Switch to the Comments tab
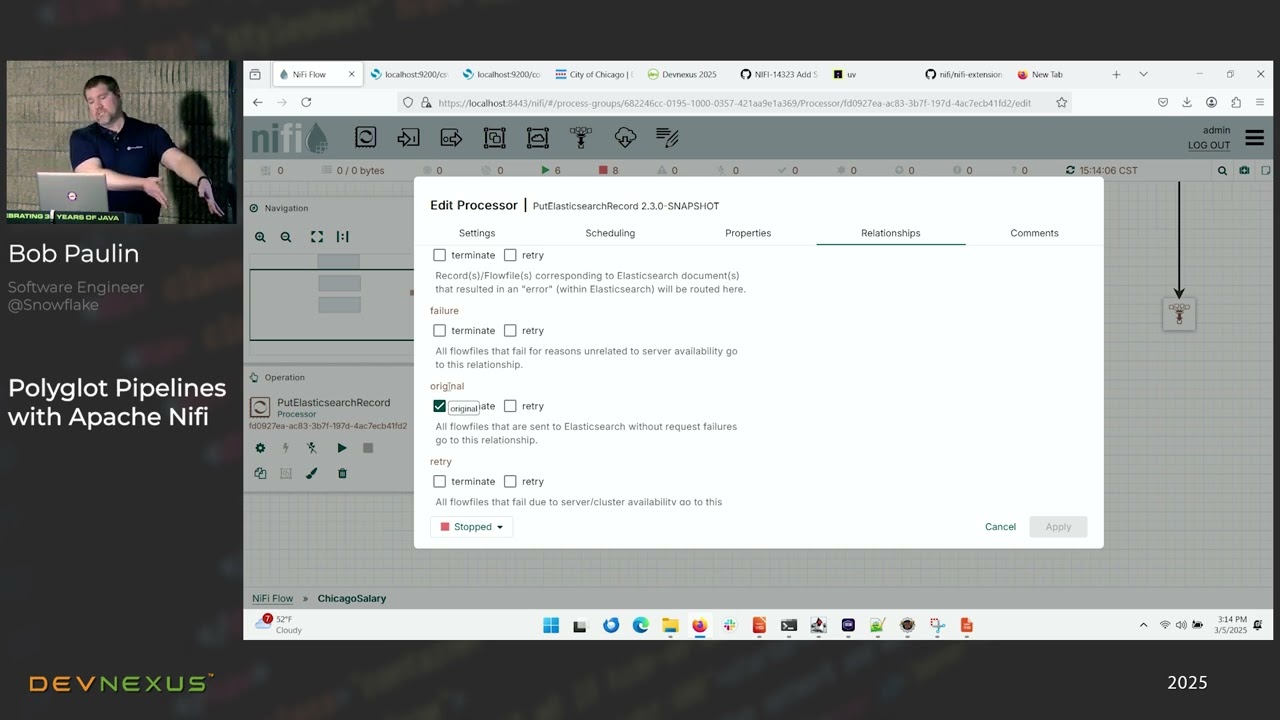1280x720 pixels. tap(1034, 233)
